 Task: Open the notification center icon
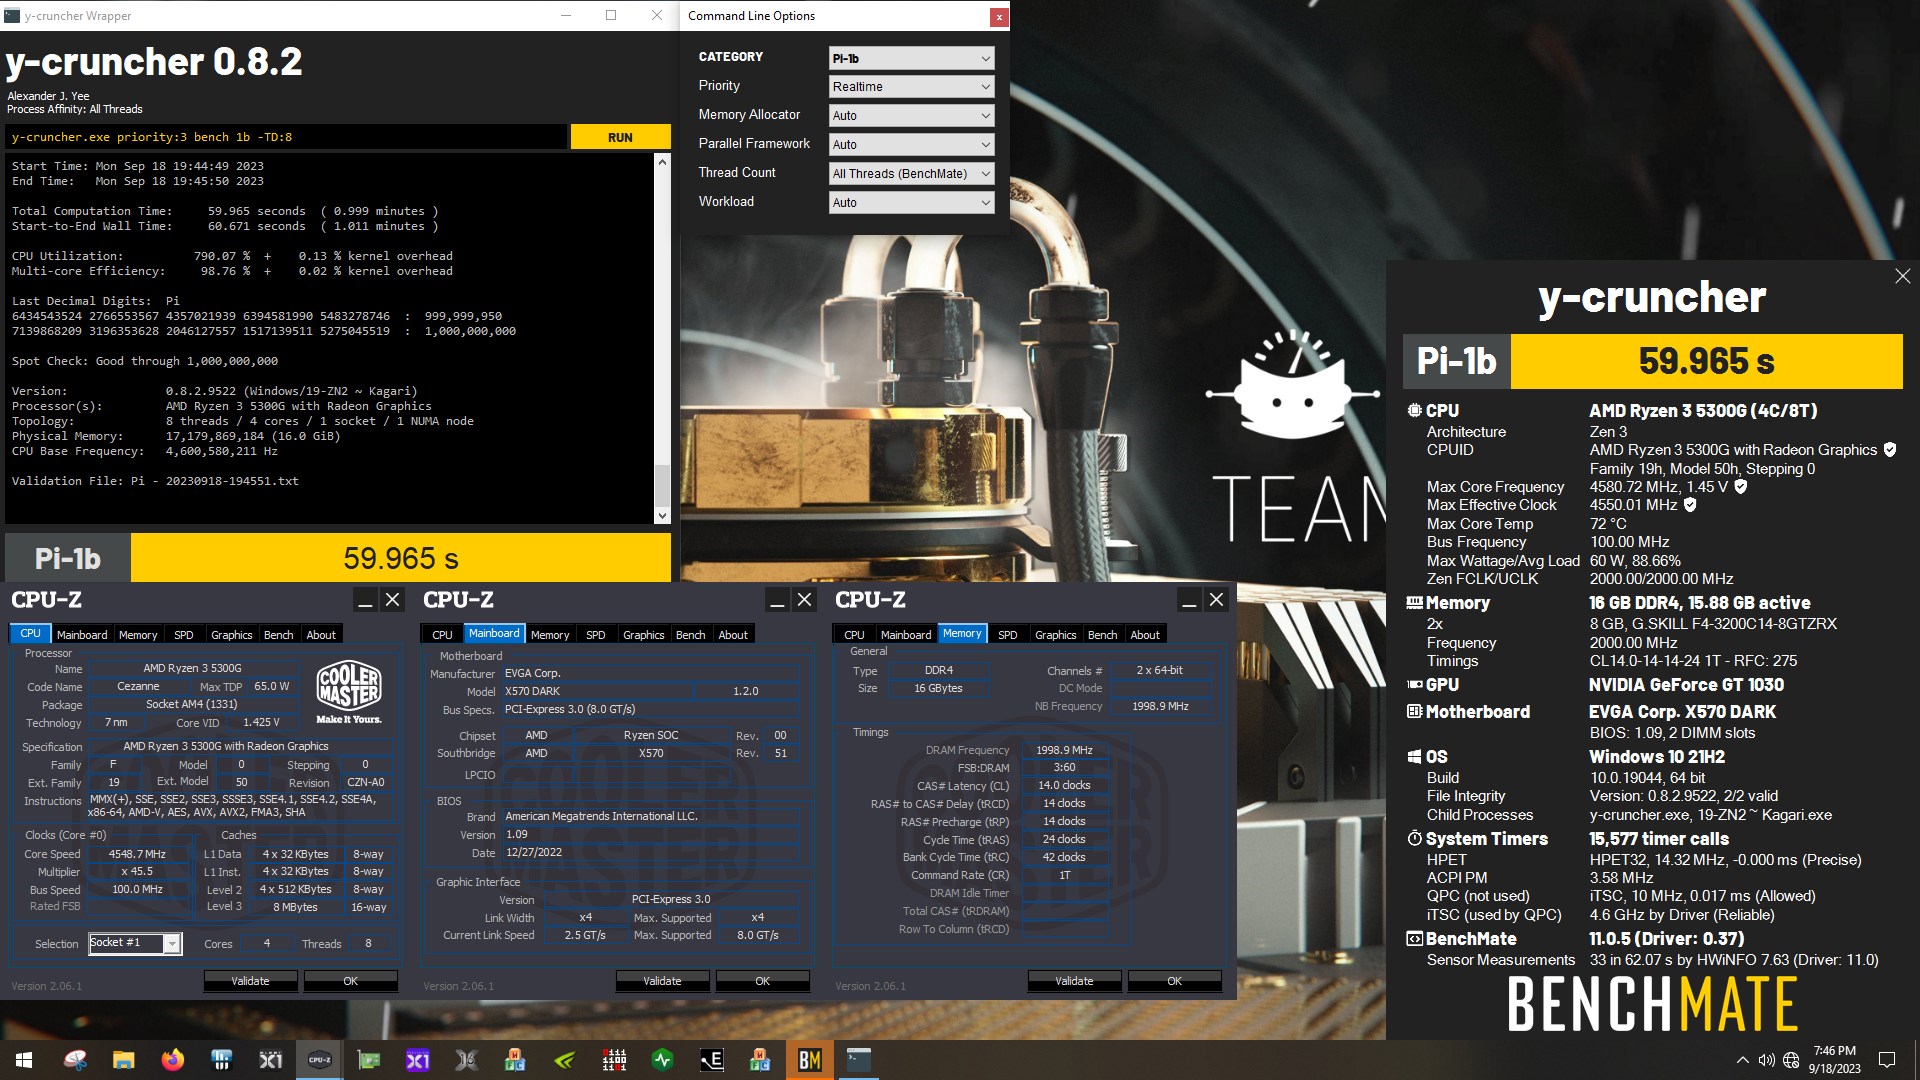pyautogui.click(x=1887, y=1060)
